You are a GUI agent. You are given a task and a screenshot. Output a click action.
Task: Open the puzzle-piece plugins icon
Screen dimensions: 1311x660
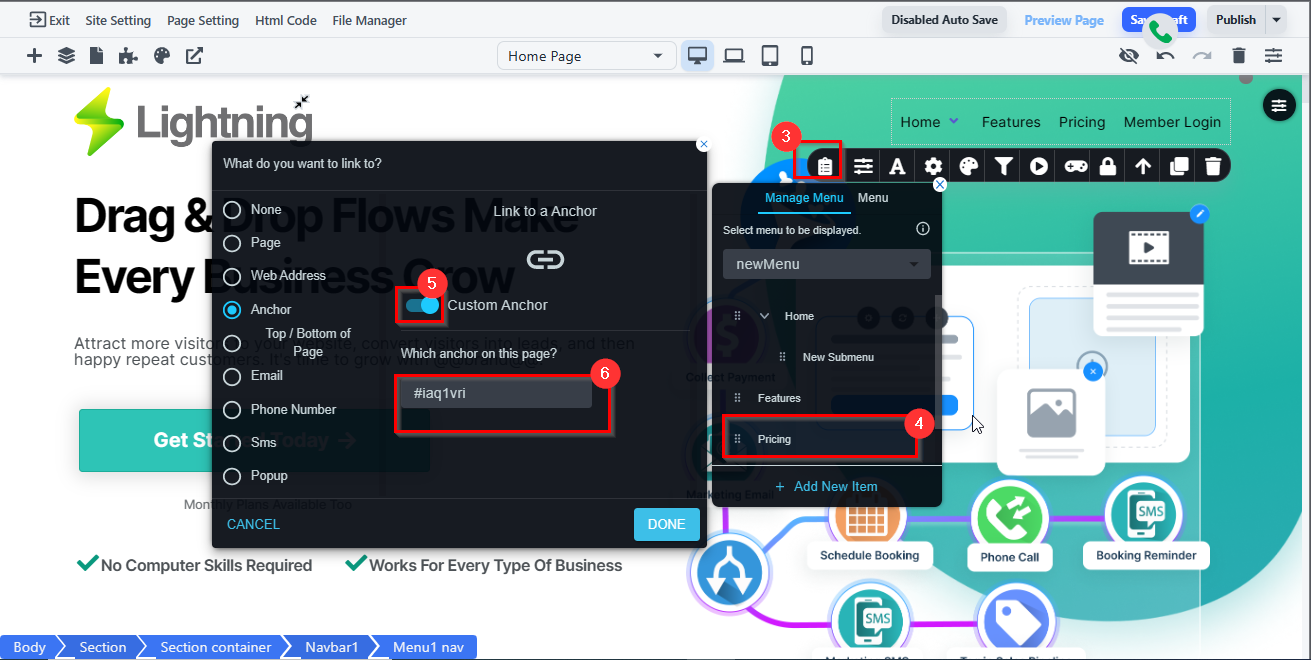[x=128, y=56]
